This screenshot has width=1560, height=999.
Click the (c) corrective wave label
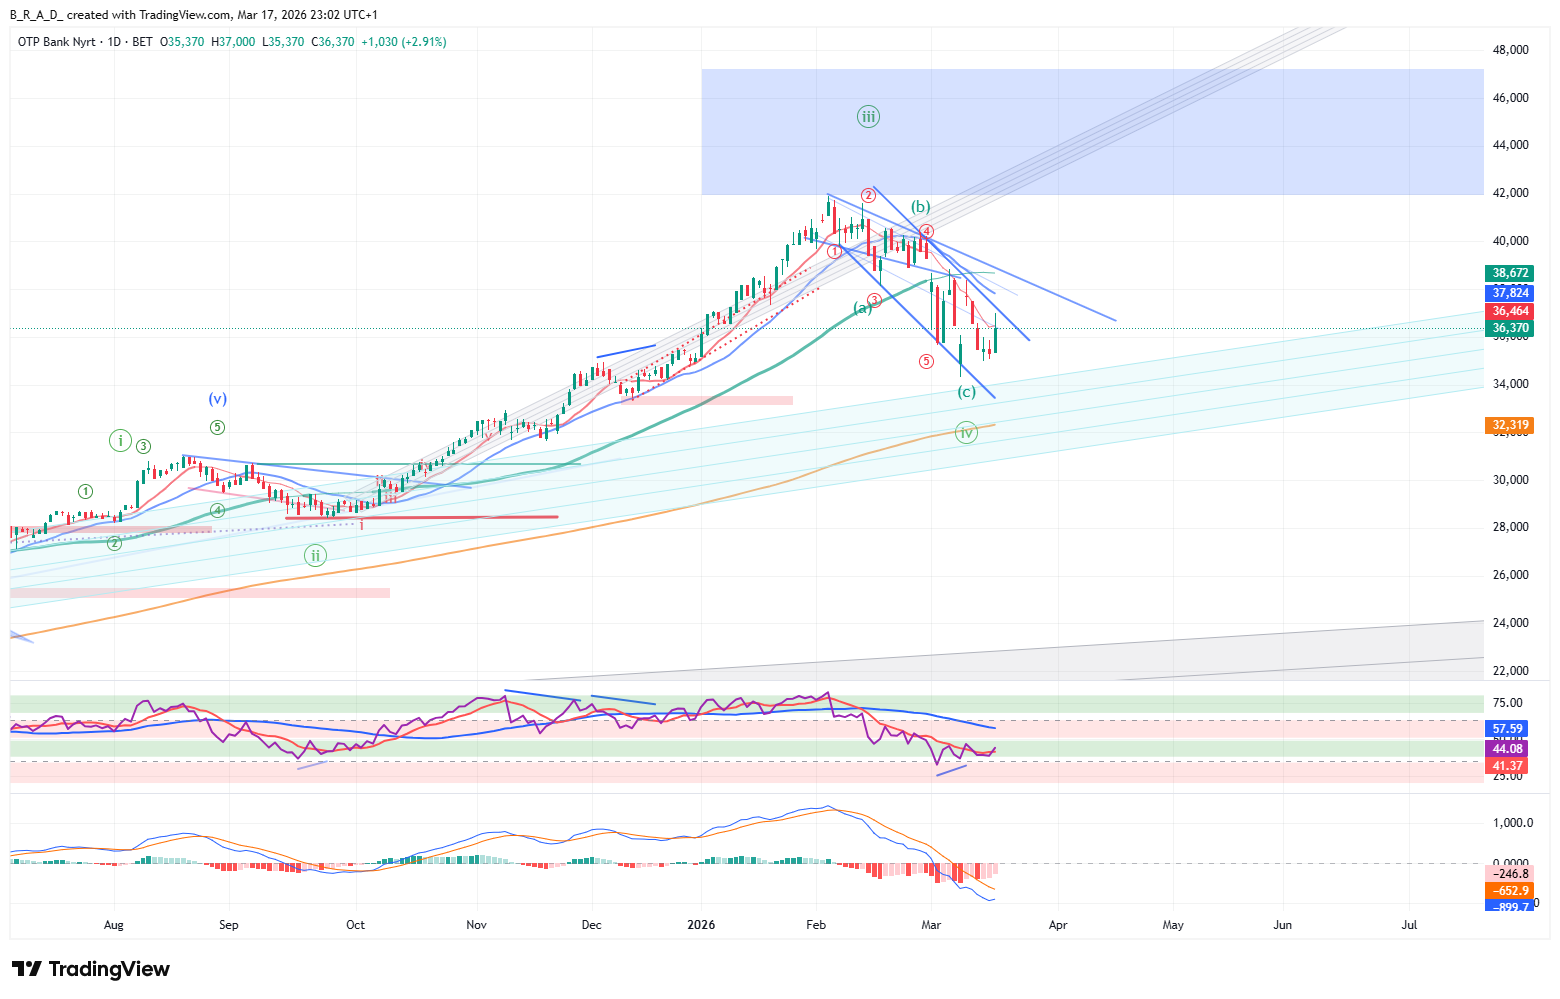pos(966,392)
